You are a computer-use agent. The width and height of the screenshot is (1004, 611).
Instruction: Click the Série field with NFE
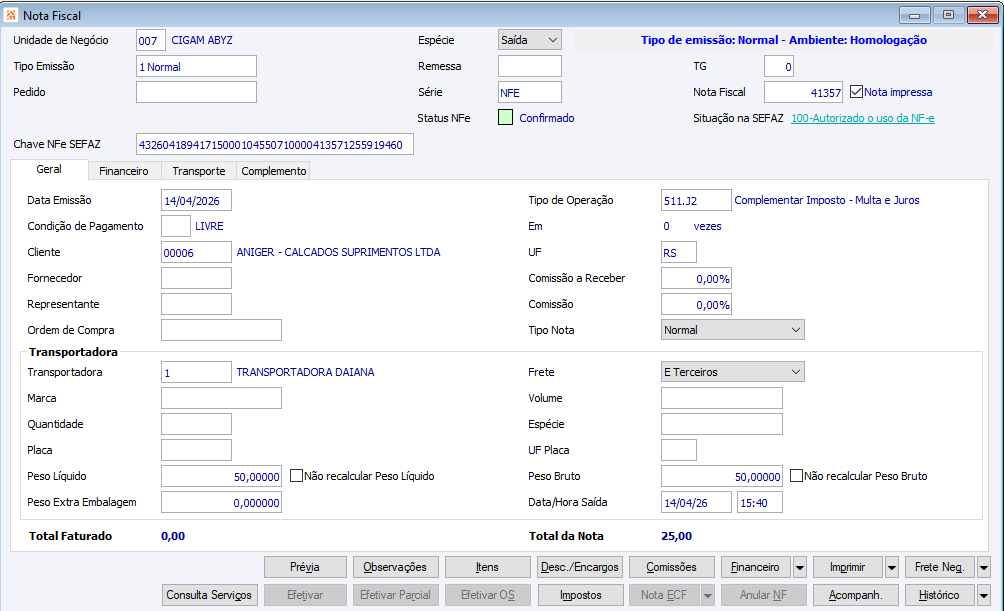tap(530, 92)
